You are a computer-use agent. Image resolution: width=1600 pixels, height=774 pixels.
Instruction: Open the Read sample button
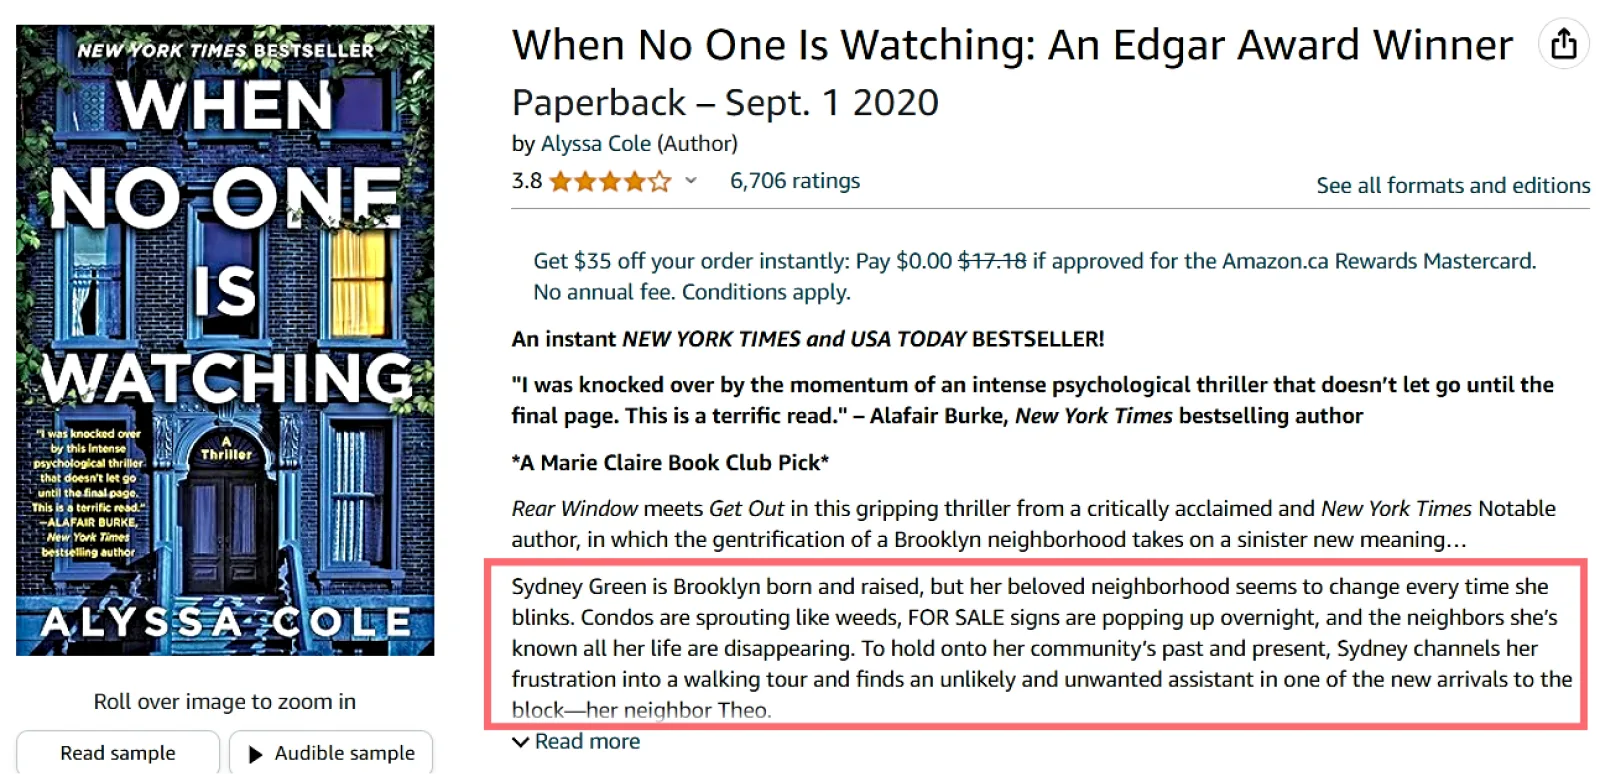118,753
